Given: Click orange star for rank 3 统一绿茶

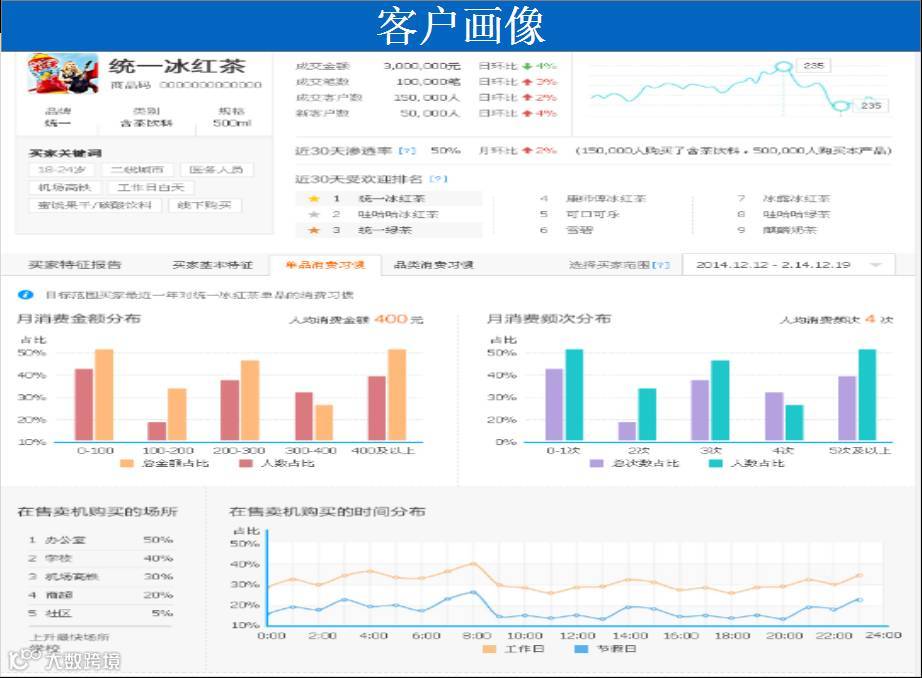Looking at the screenshot, I should 314,230.
